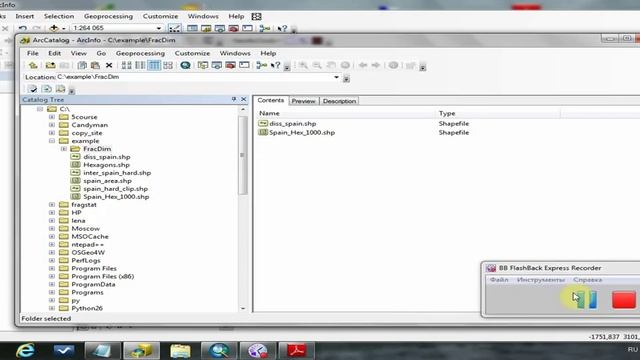Click Import Metadata icon on metadata toolbar
The image size is (640, 360).
(60, 89)
